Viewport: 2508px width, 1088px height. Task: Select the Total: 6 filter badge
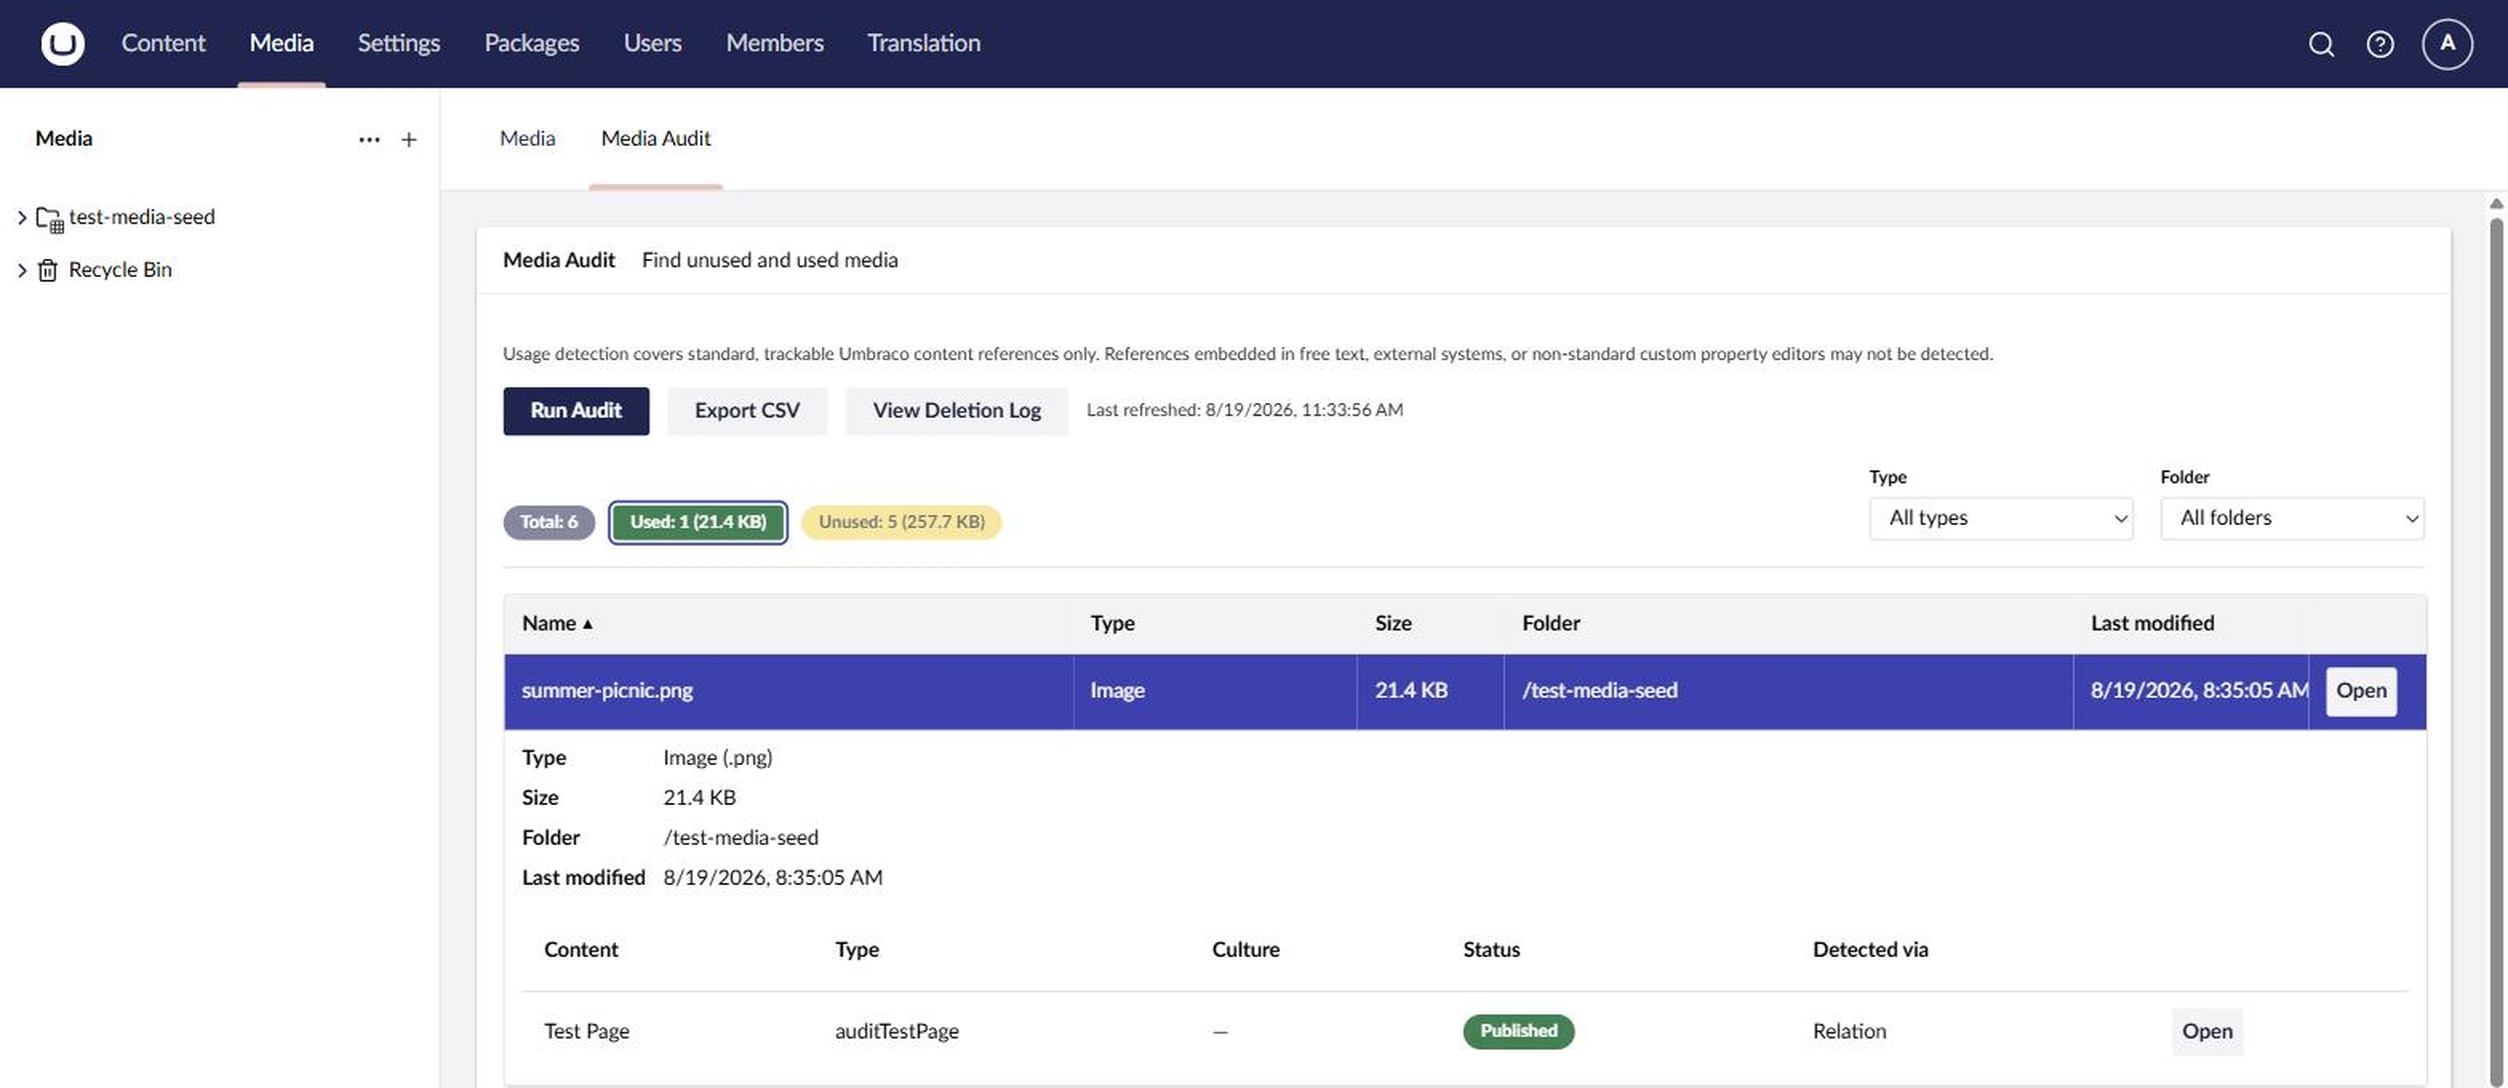click(548, 522)
